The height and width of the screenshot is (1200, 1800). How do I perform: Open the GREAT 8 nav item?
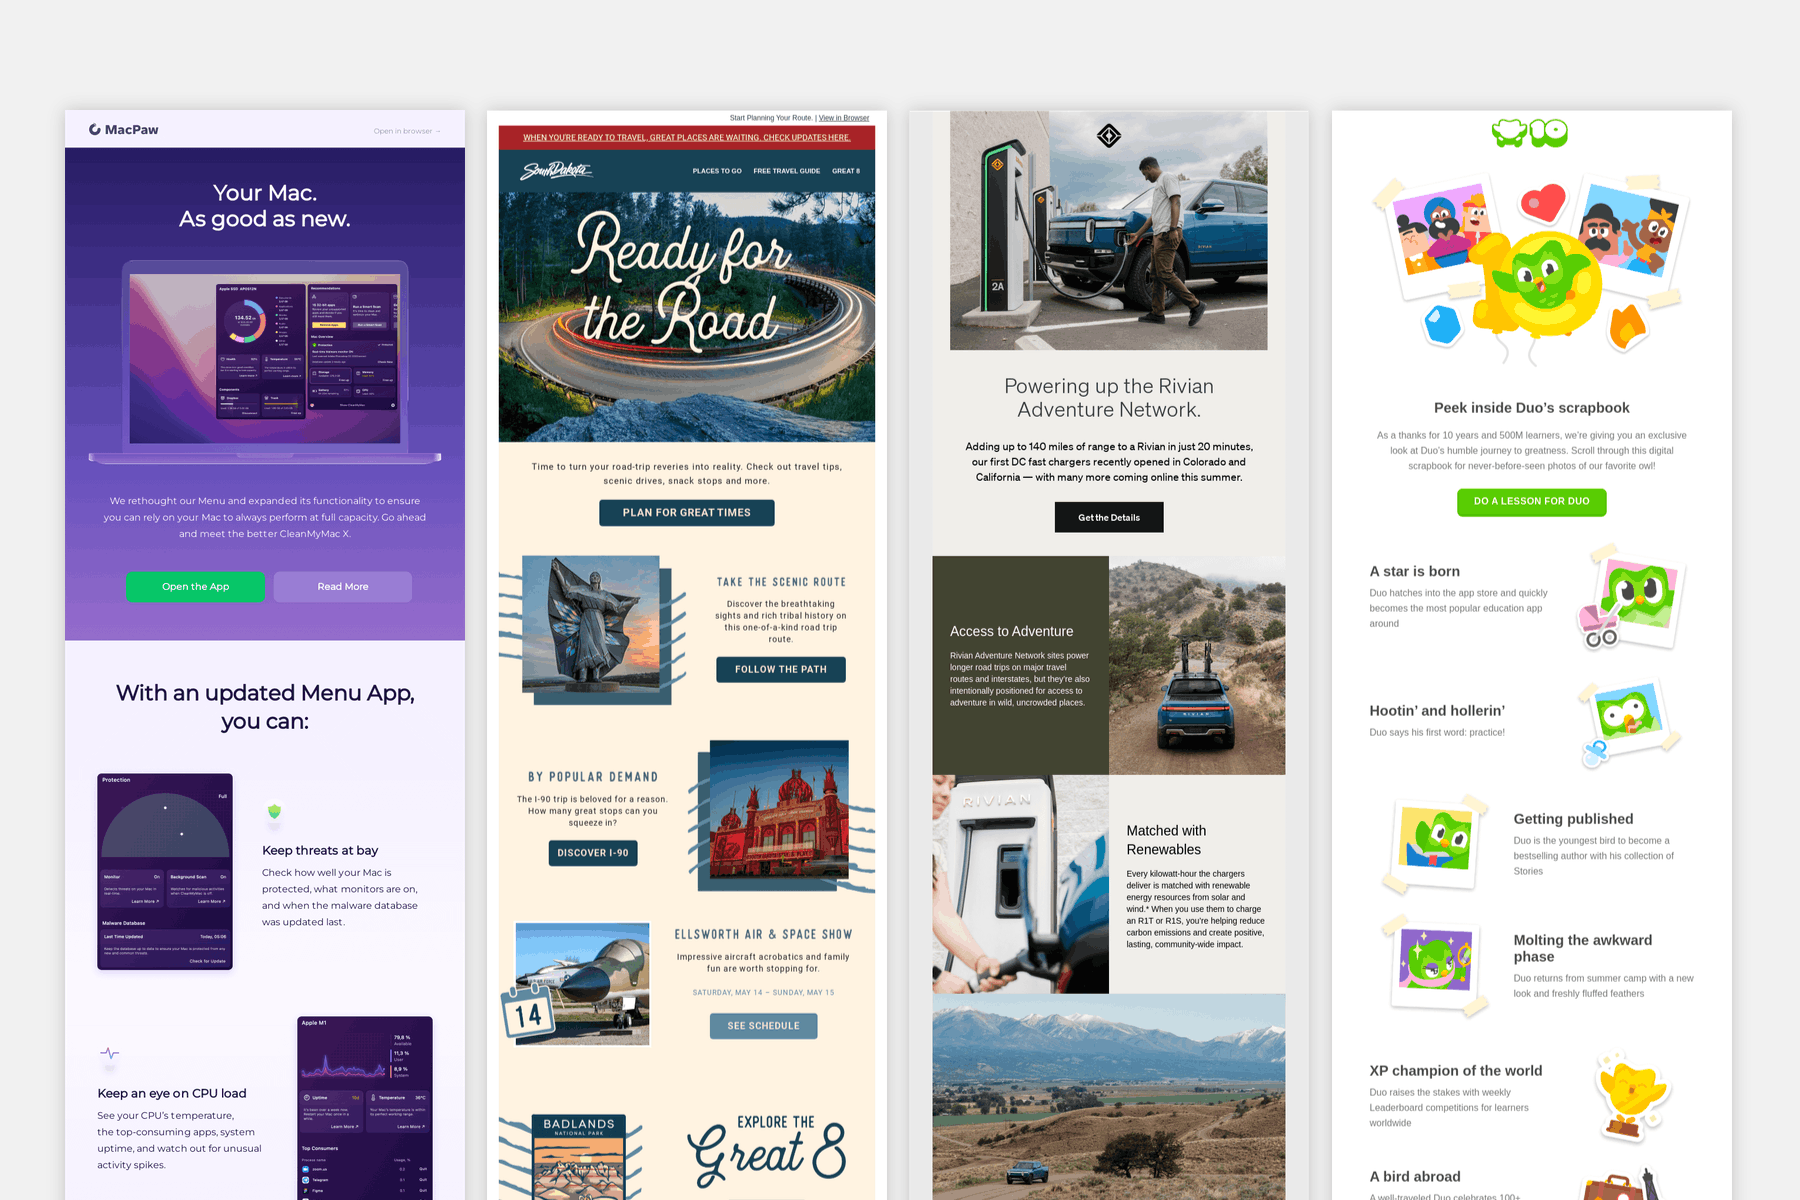pyautogui.click(x=846, y=170)
